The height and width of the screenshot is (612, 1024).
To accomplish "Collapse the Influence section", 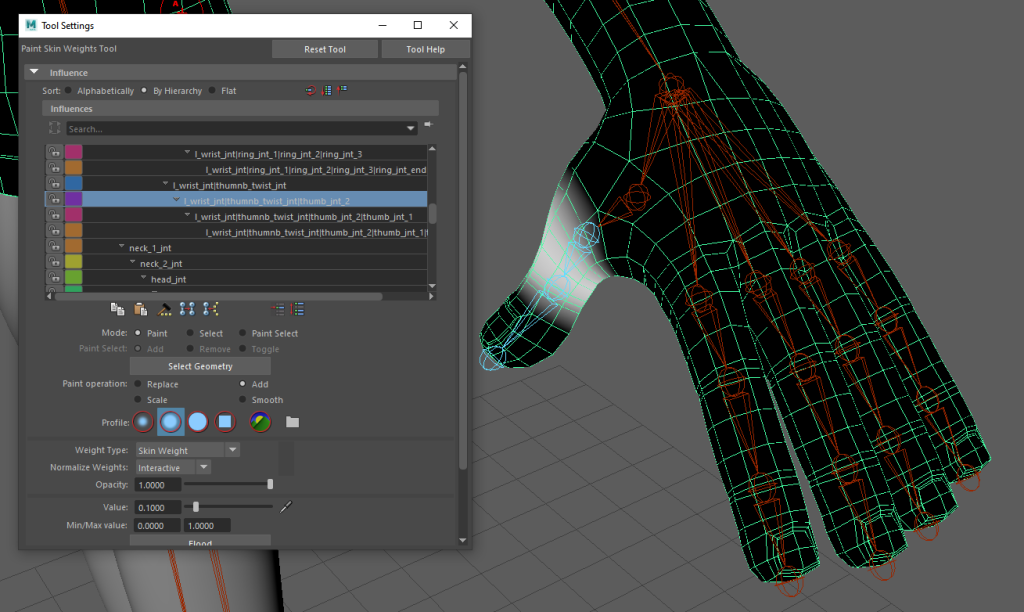I will pyautogui.click(x=35, y=72).
